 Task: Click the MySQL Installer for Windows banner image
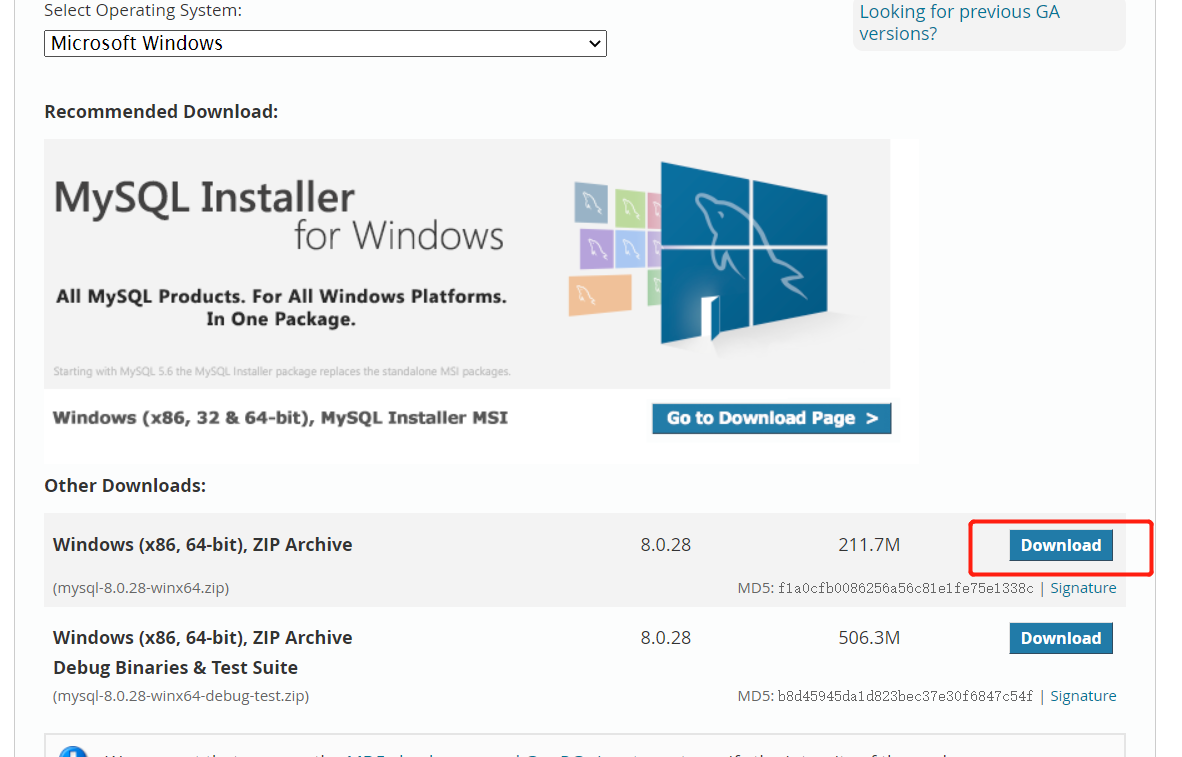point(467,264)
